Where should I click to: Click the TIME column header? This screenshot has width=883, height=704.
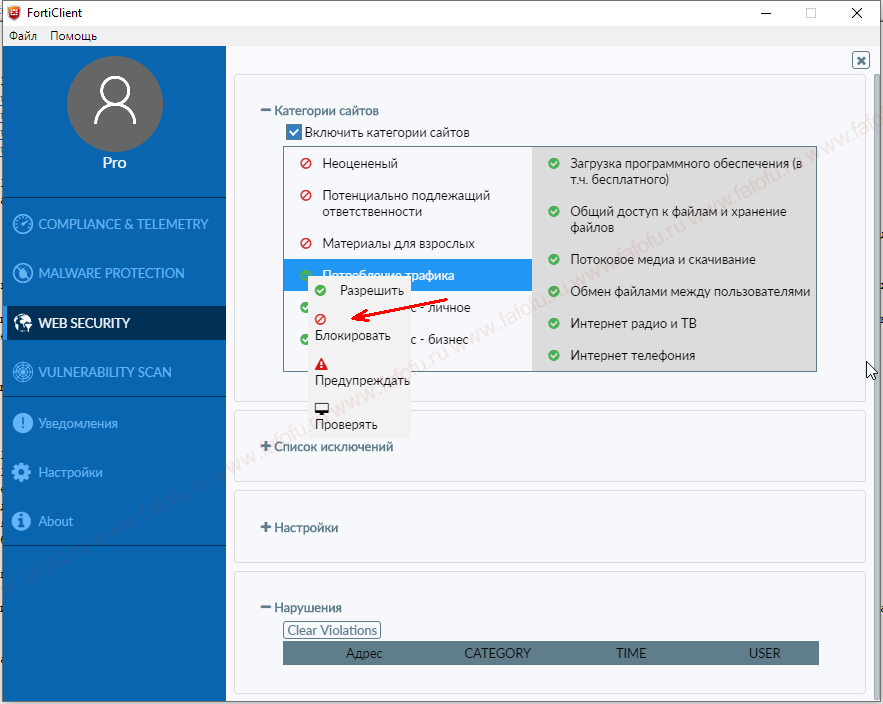(631, 653)
